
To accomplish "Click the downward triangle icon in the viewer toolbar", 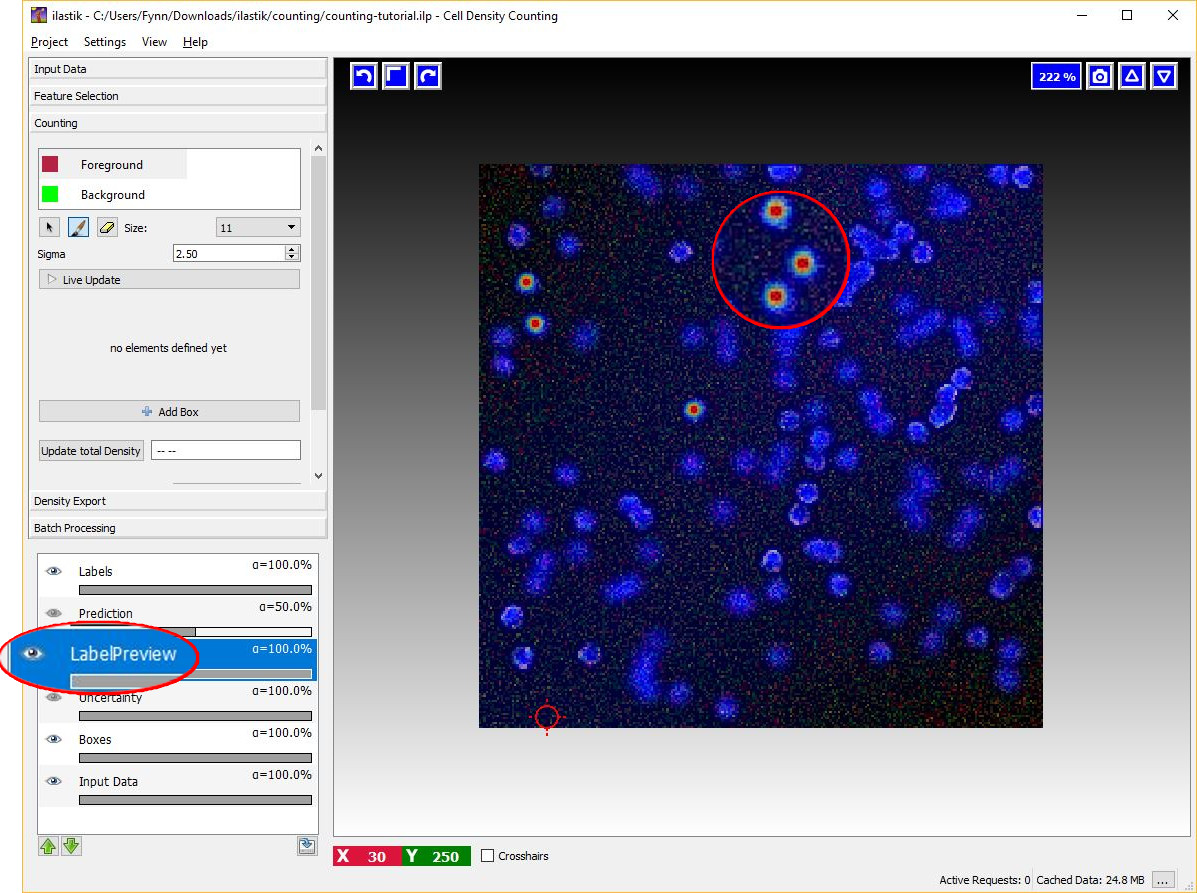I will click(x=1163, y=76).
